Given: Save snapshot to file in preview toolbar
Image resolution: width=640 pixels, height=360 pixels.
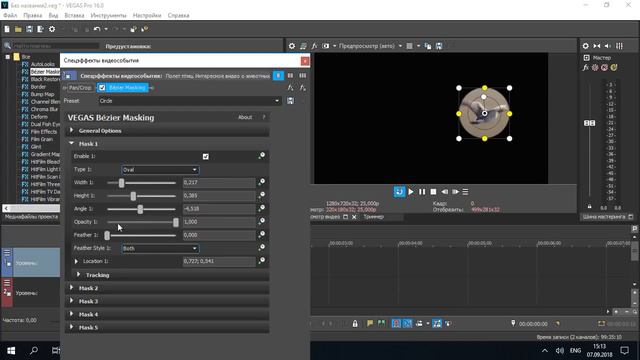Looking at the screenshot, I should [x=439, y=46].
